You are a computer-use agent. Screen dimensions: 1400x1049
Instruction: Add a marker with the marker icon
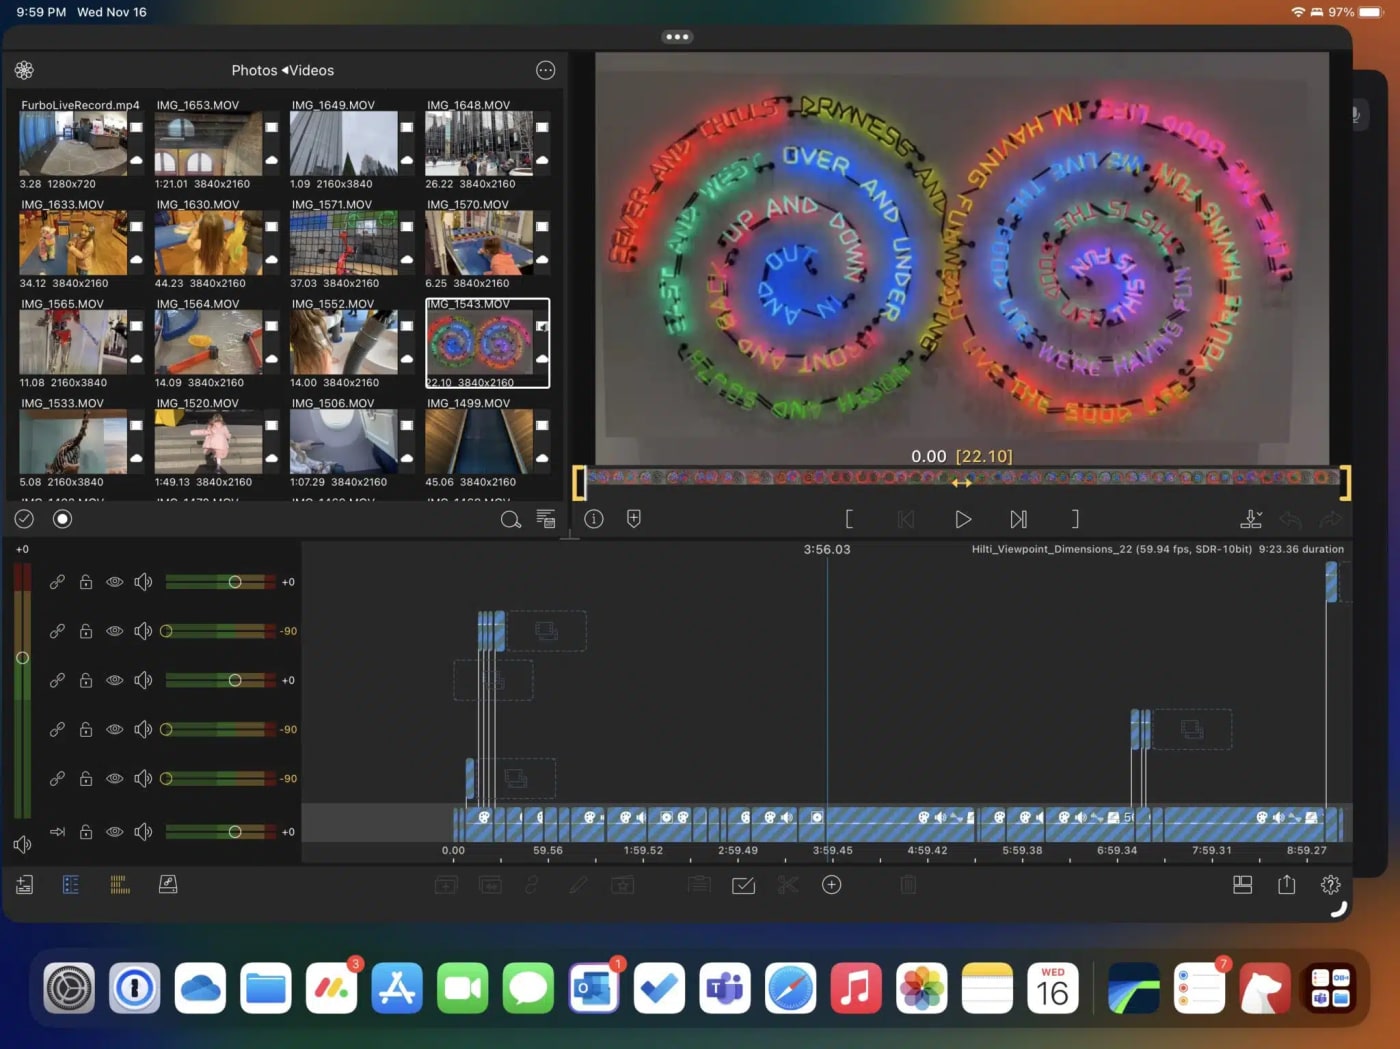pyautogui.click(x=634, y=519)
